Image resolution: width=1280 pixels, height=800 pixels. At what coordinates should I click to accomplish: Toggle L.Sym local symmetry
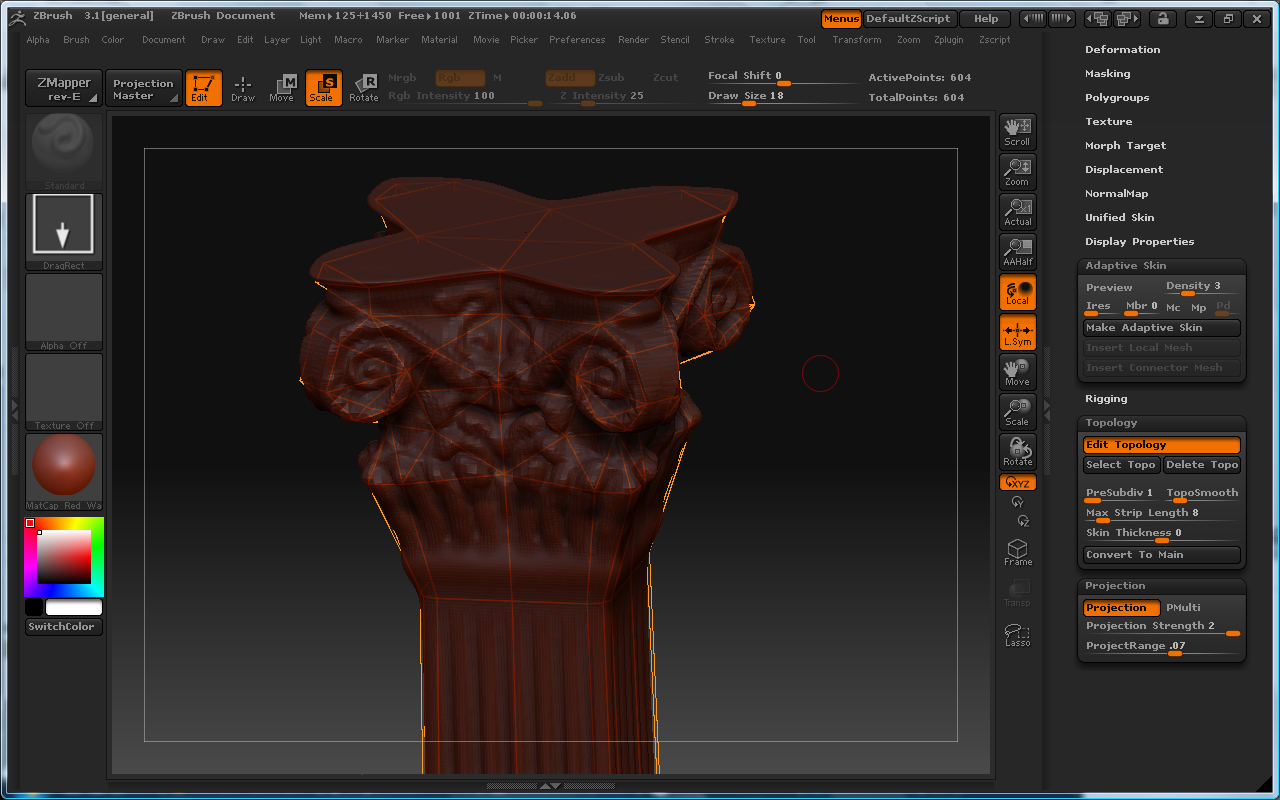1017,332
